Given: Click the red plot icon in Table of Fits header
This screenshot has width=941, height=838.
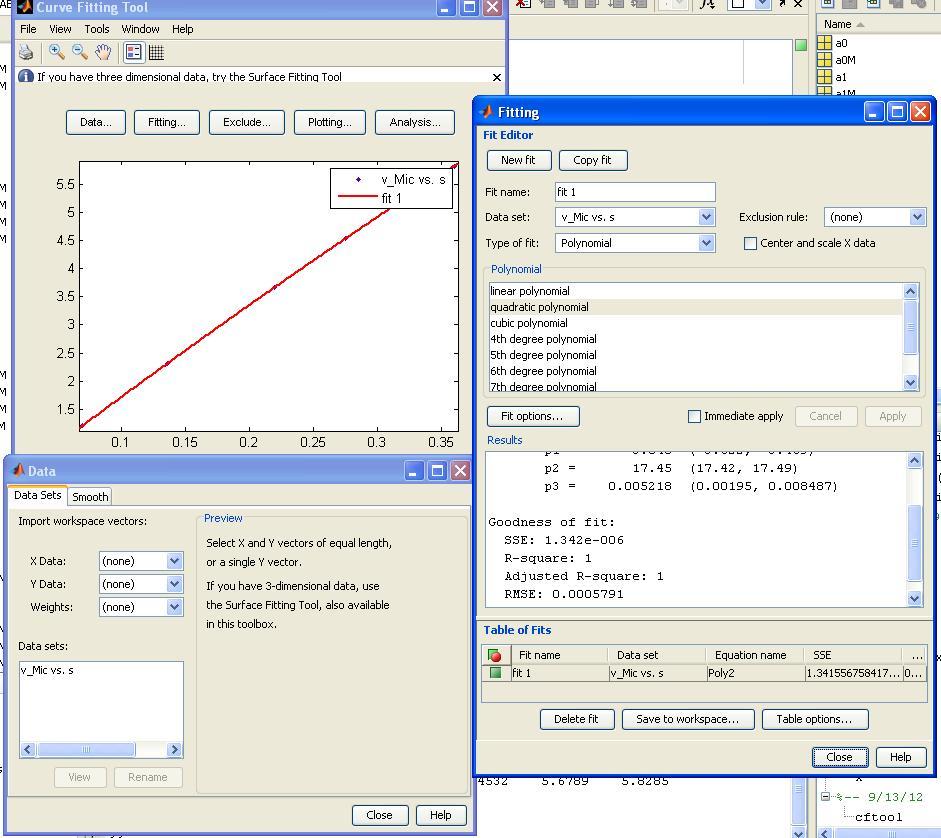Looking at the screenshot, I should point(495,655).
